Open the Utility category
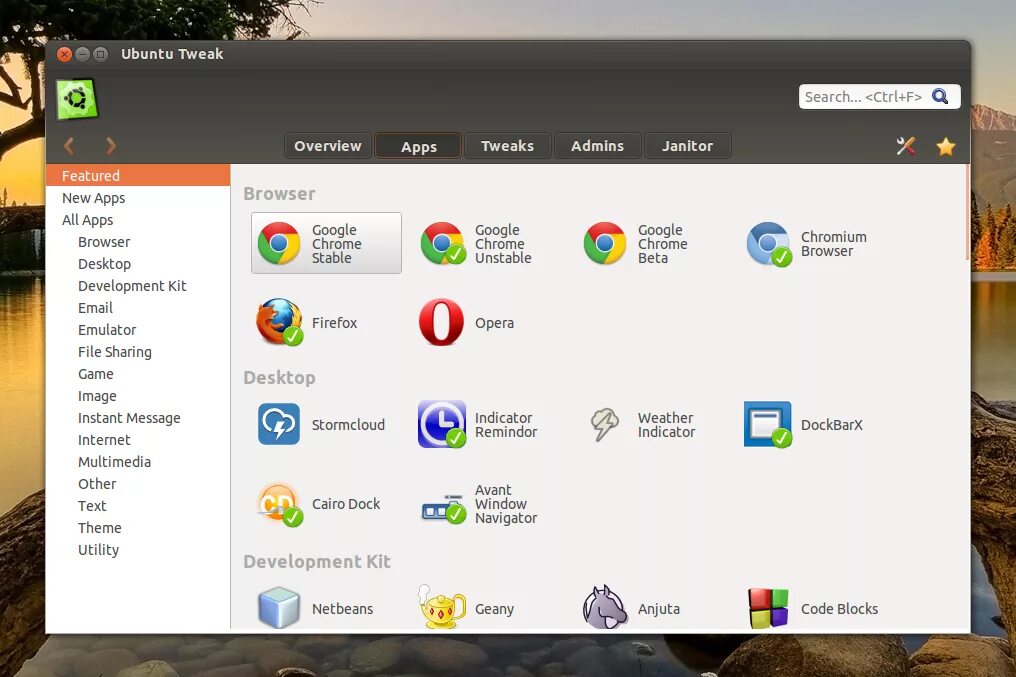The image size is (1016, 677). [138, 550]
